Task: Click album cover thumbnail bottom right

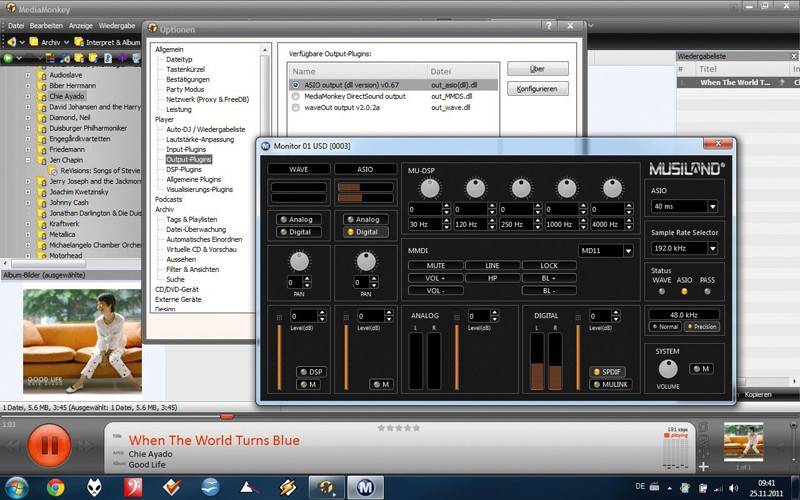Action: 743,442
